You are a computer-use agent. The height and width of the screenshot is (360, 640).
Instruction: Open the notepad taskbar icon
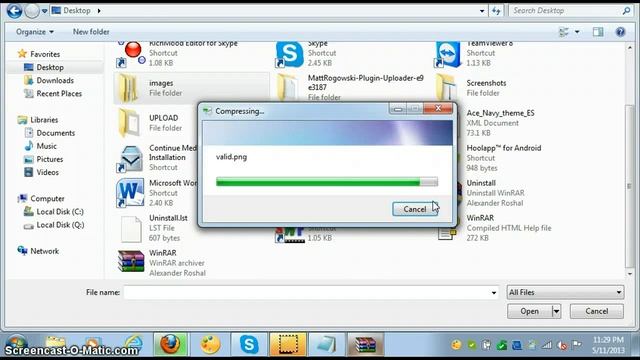coord(327,344)
